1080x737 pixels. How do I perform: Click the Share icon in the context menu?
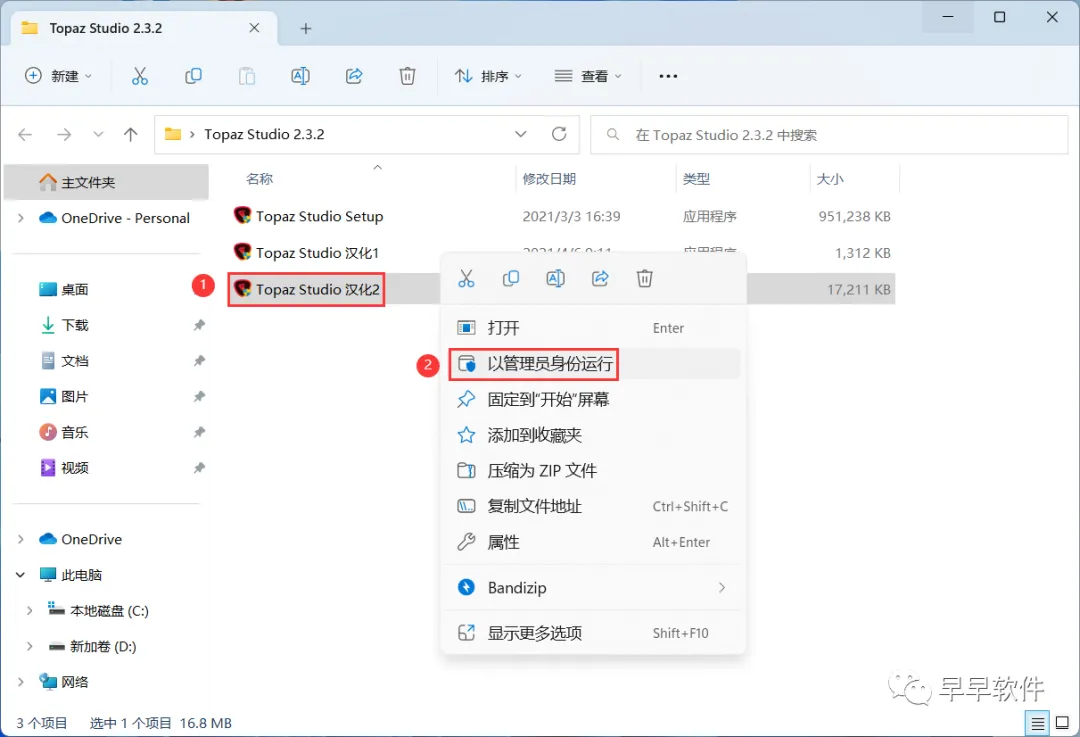(600, 278)
